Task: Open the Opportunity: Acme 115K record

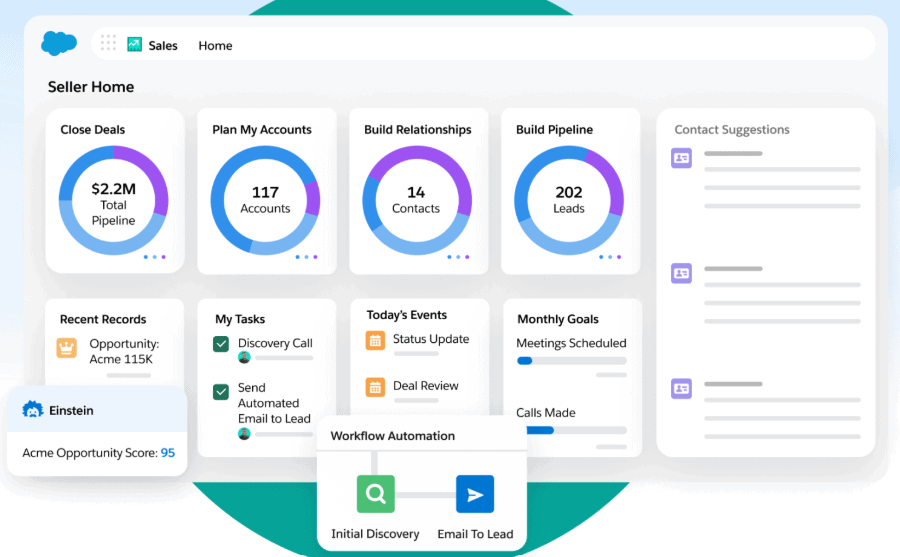Action: pyautogui.click(x=124, y=351)
